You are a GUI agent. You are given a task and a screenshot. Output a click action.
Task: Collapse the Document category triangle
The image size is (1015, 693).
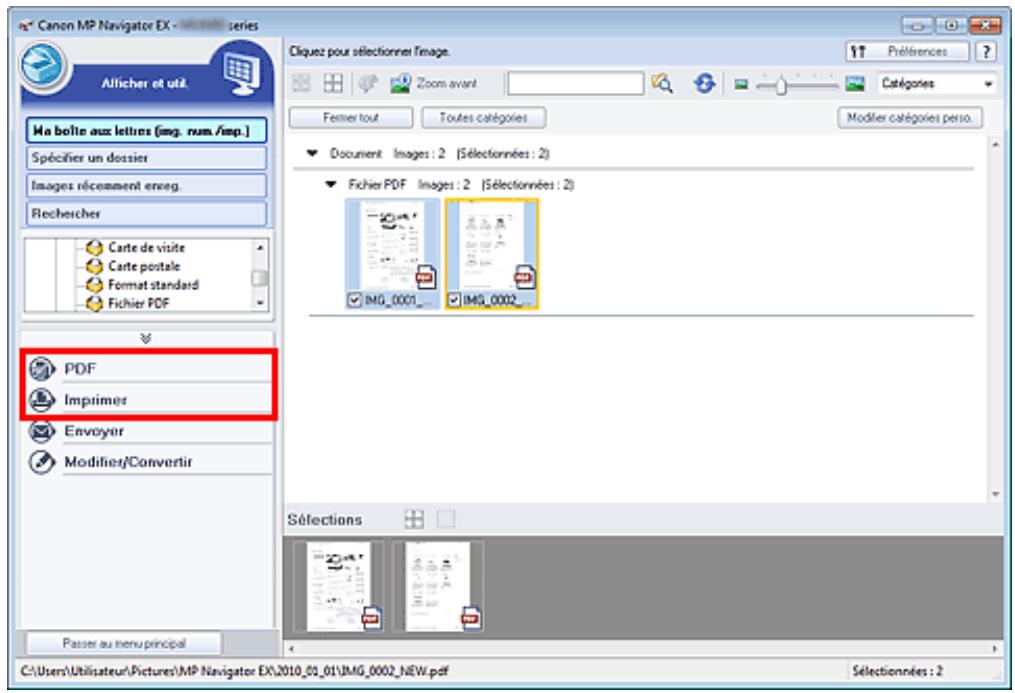[312, 153]
